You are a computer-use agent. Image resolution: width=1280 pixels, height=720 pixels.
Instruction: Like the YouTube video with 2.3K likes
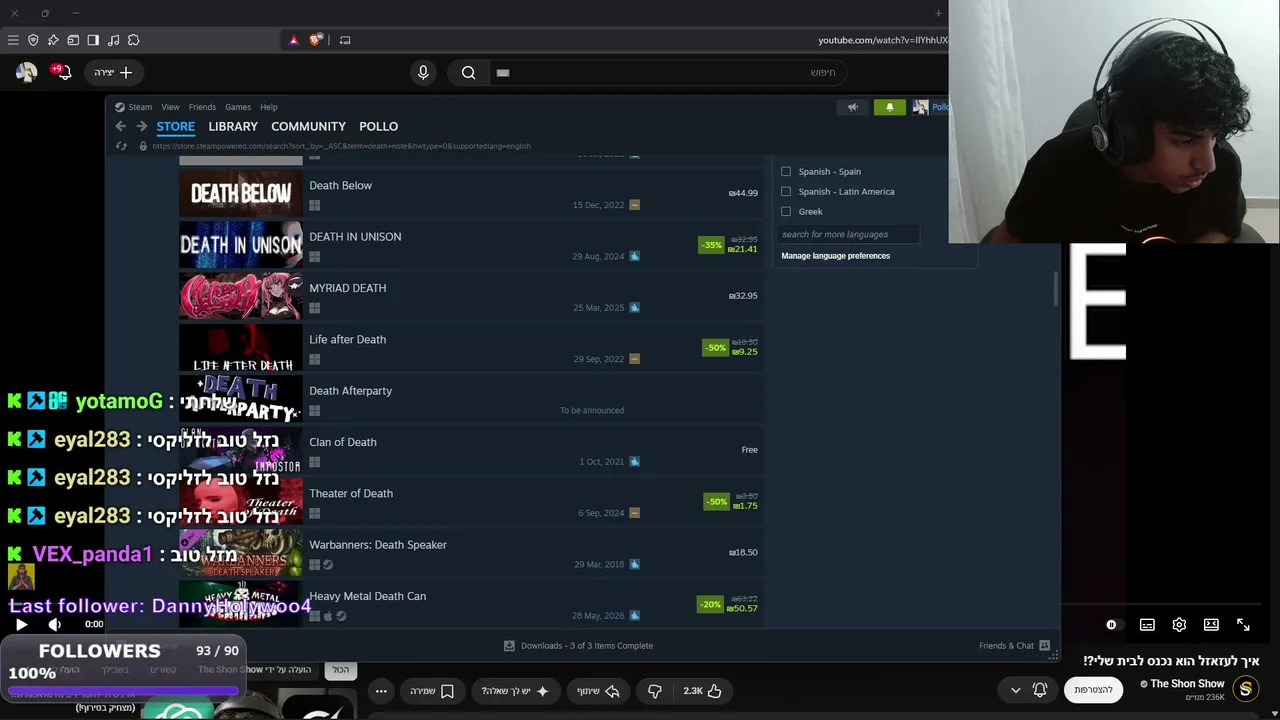[x=702, y=691]
